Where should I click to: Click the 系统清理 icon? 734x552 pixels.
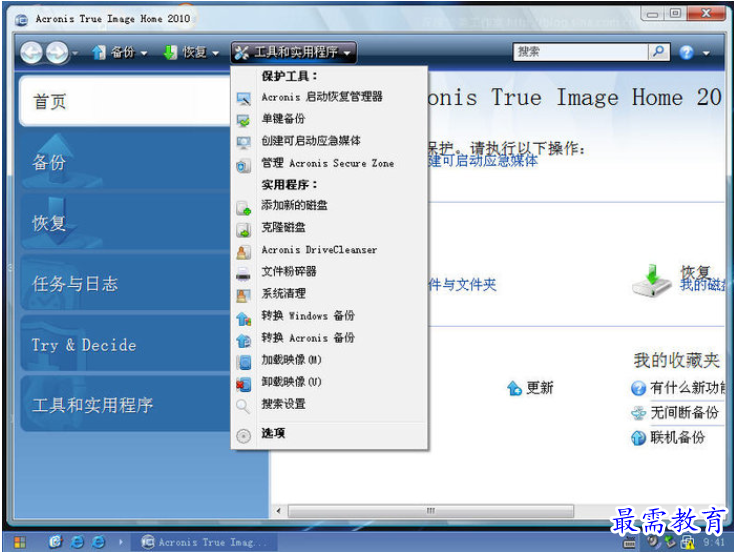click(243, 296)
